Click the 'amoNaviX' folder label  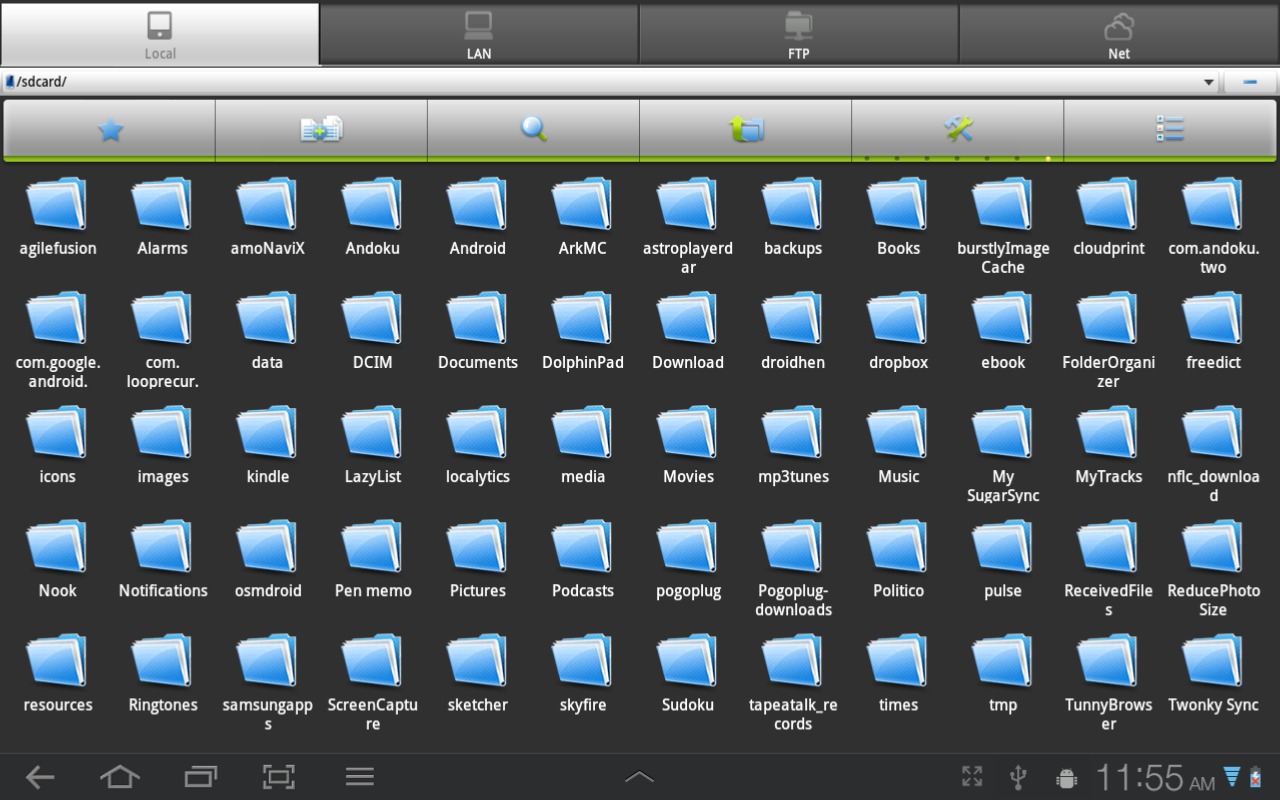tap(268, 248)
